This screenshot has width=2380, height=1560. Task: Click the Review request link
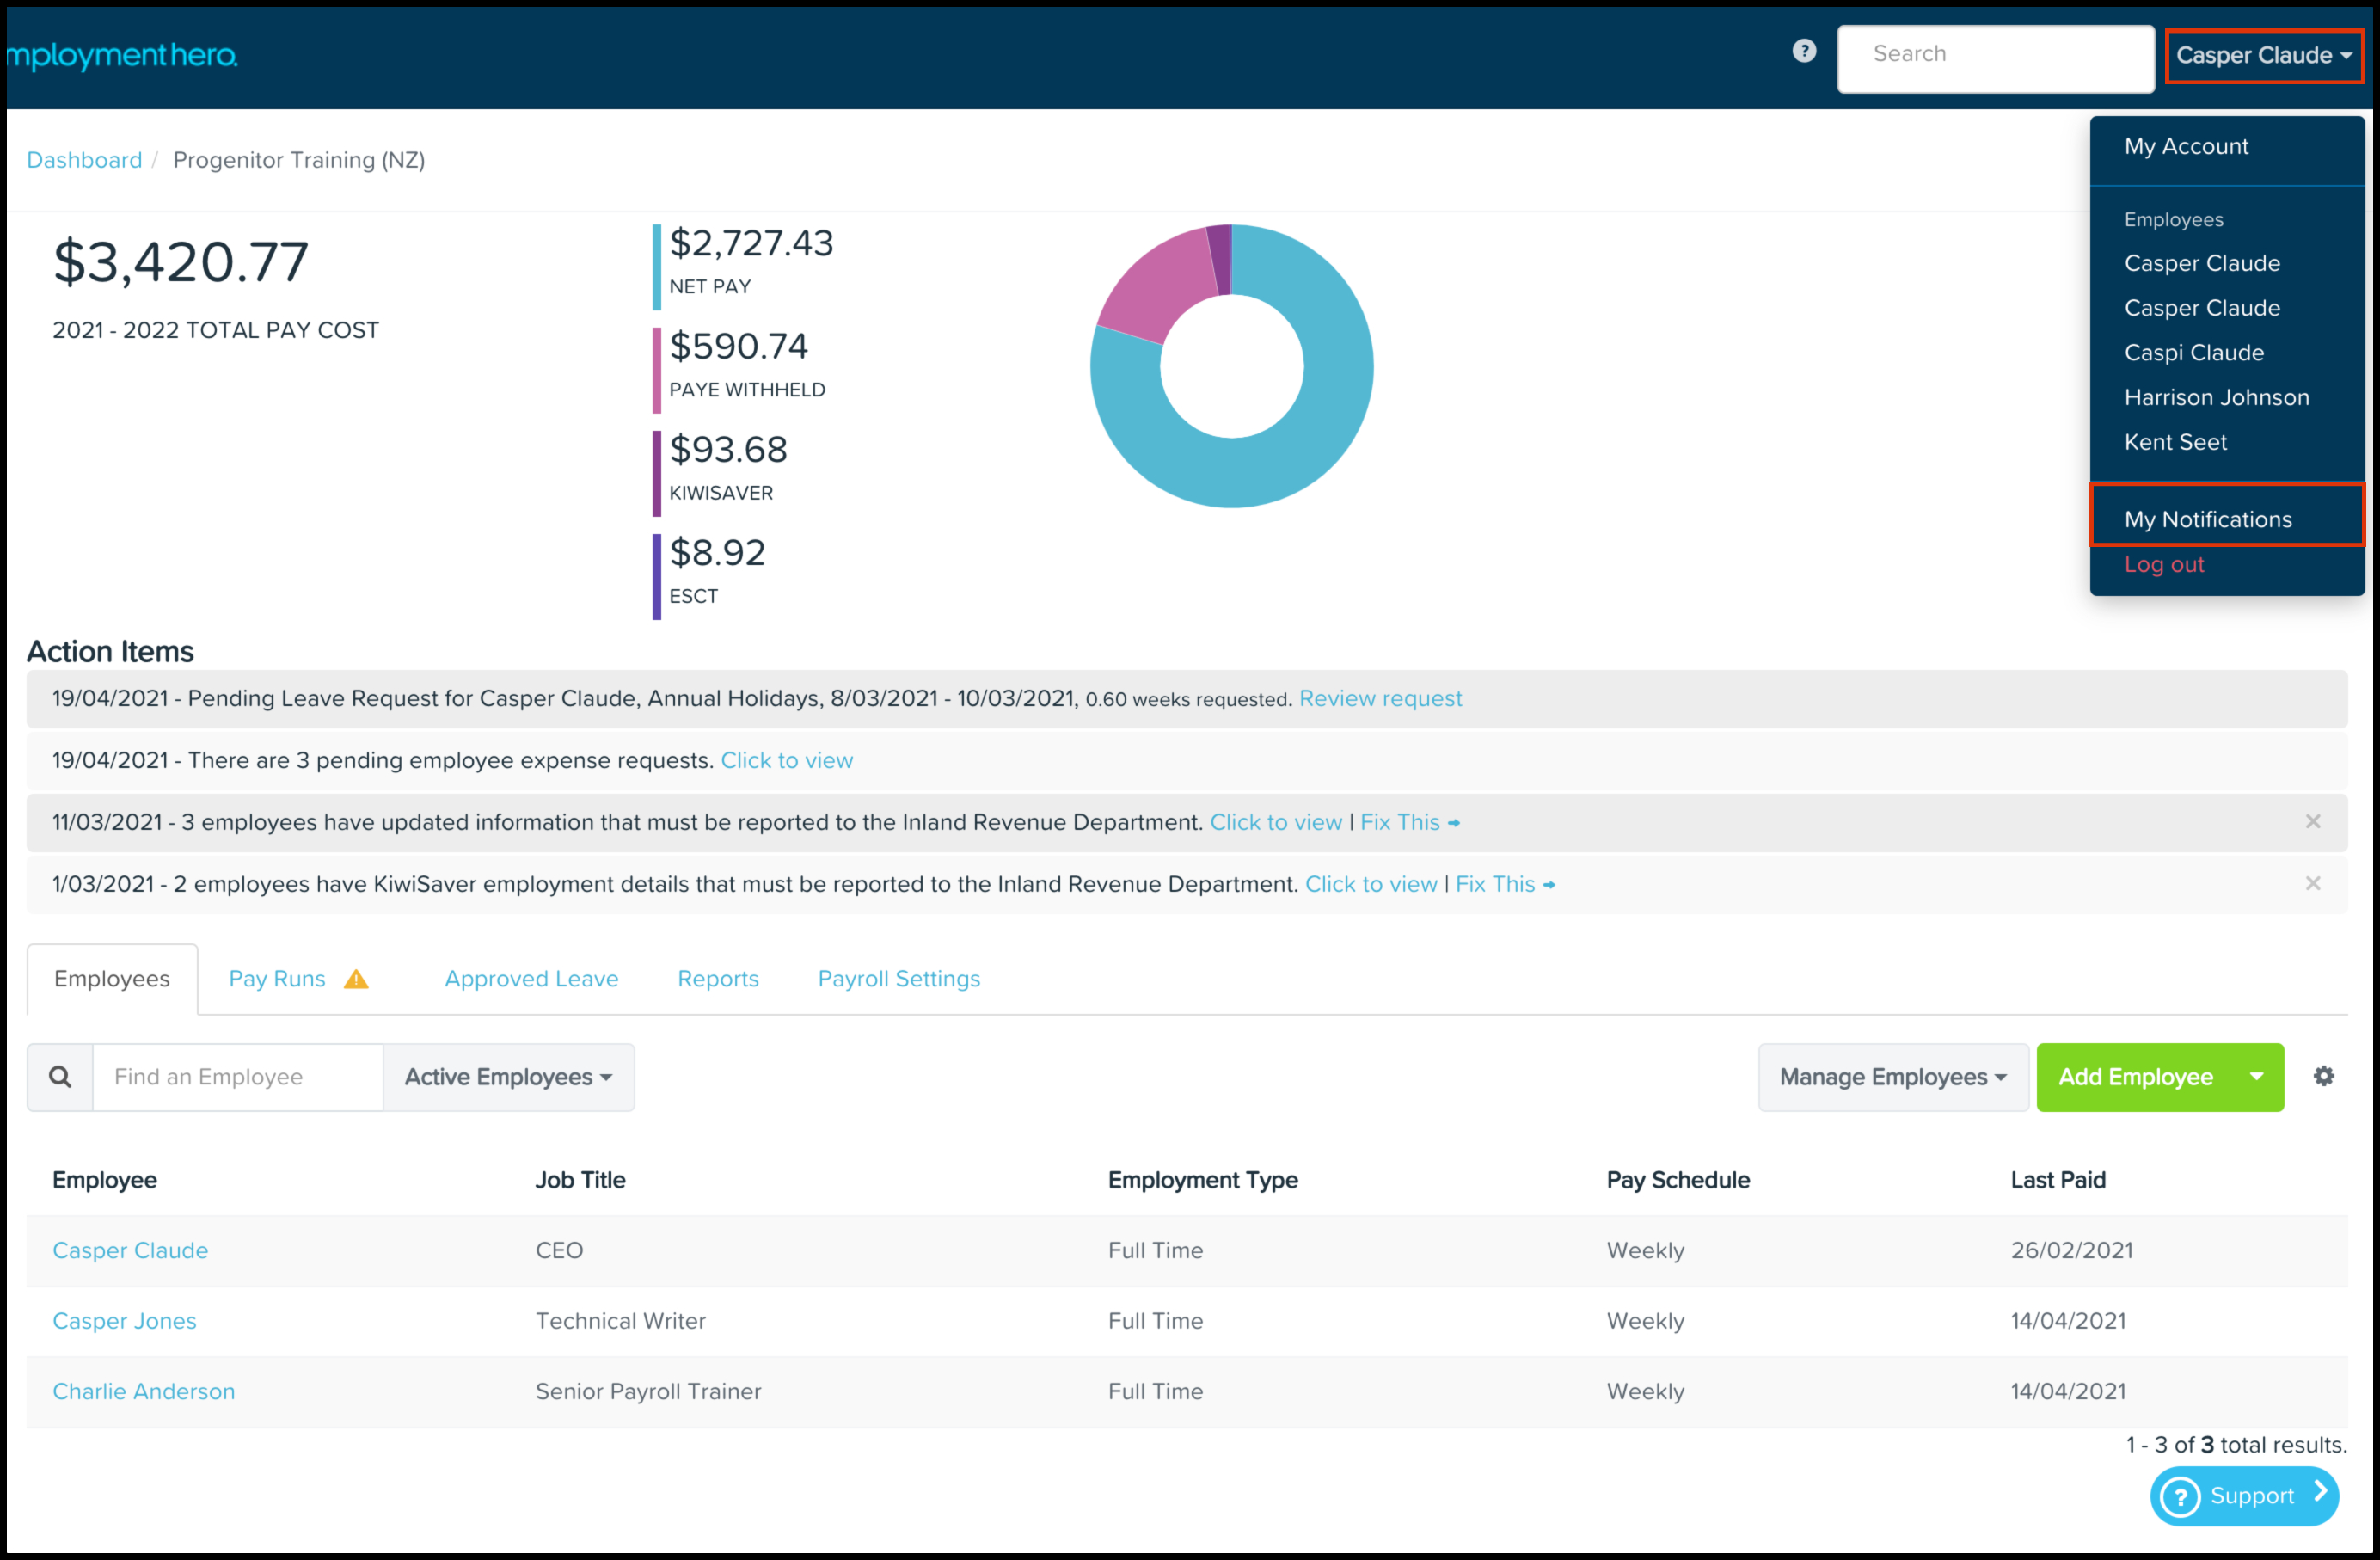(1380, 699)
